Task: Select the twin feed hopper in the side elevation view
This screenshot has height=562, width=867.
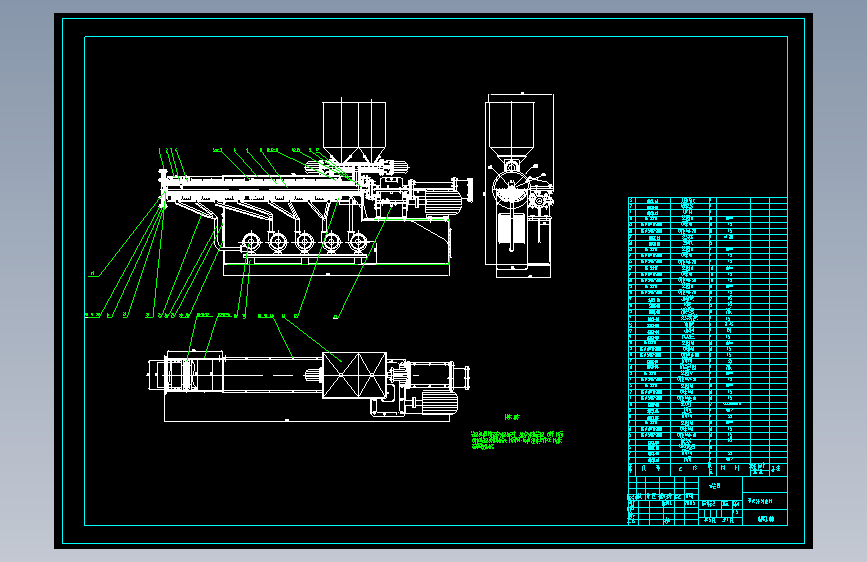Action: click(354, 132)
